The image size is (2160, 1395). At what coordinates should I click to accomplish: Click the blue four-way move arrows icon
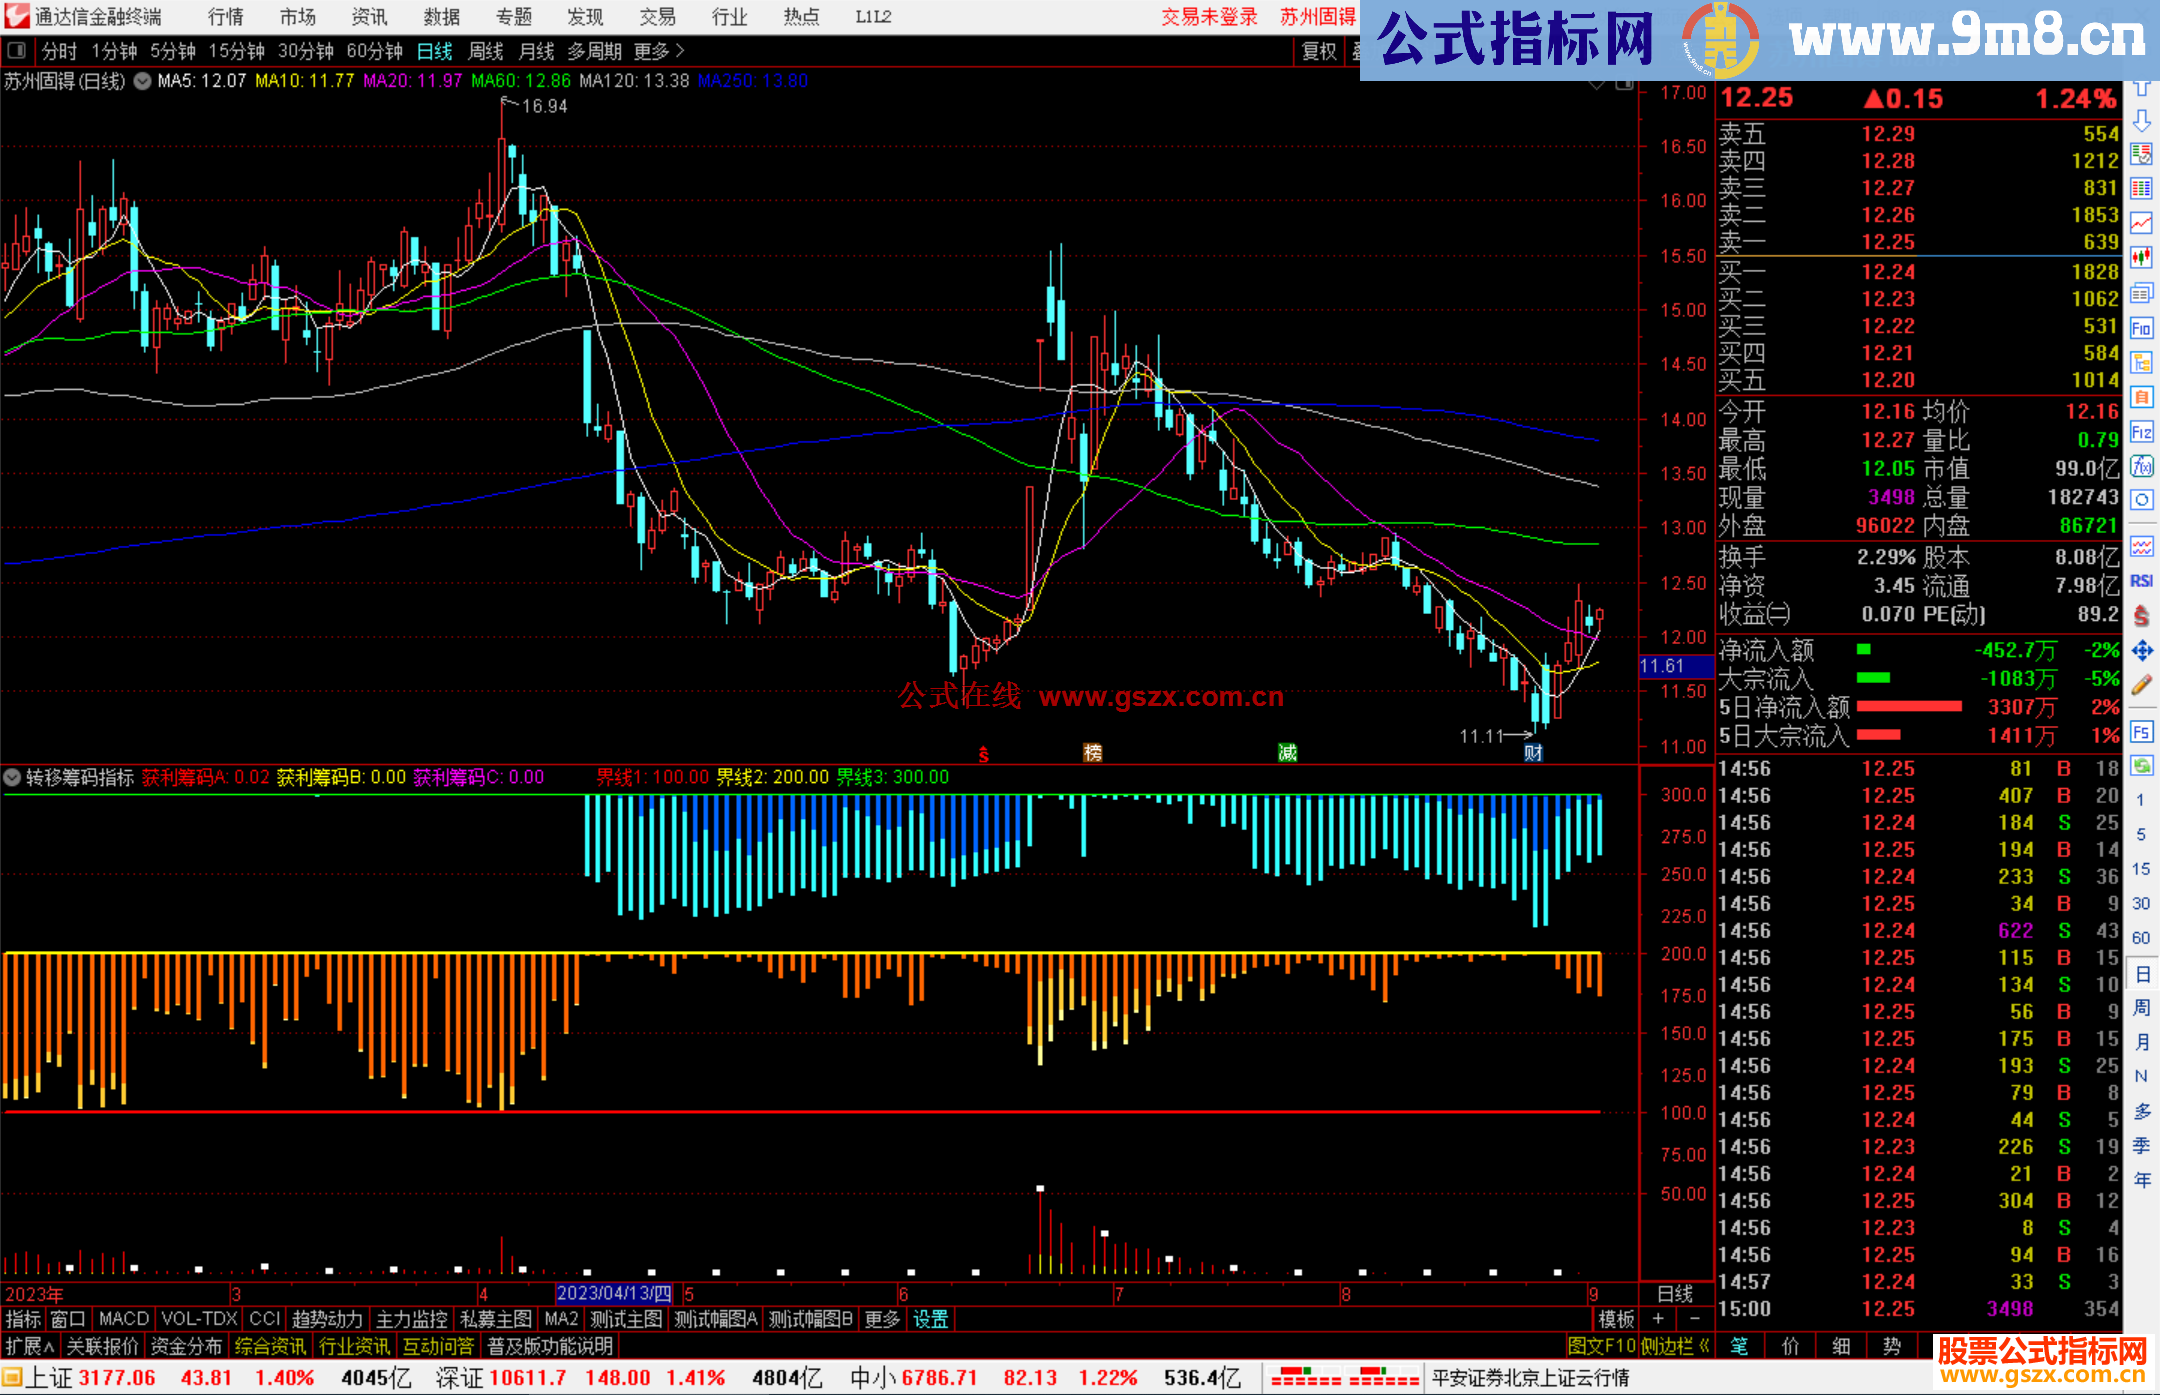[x=2141, y=651]
